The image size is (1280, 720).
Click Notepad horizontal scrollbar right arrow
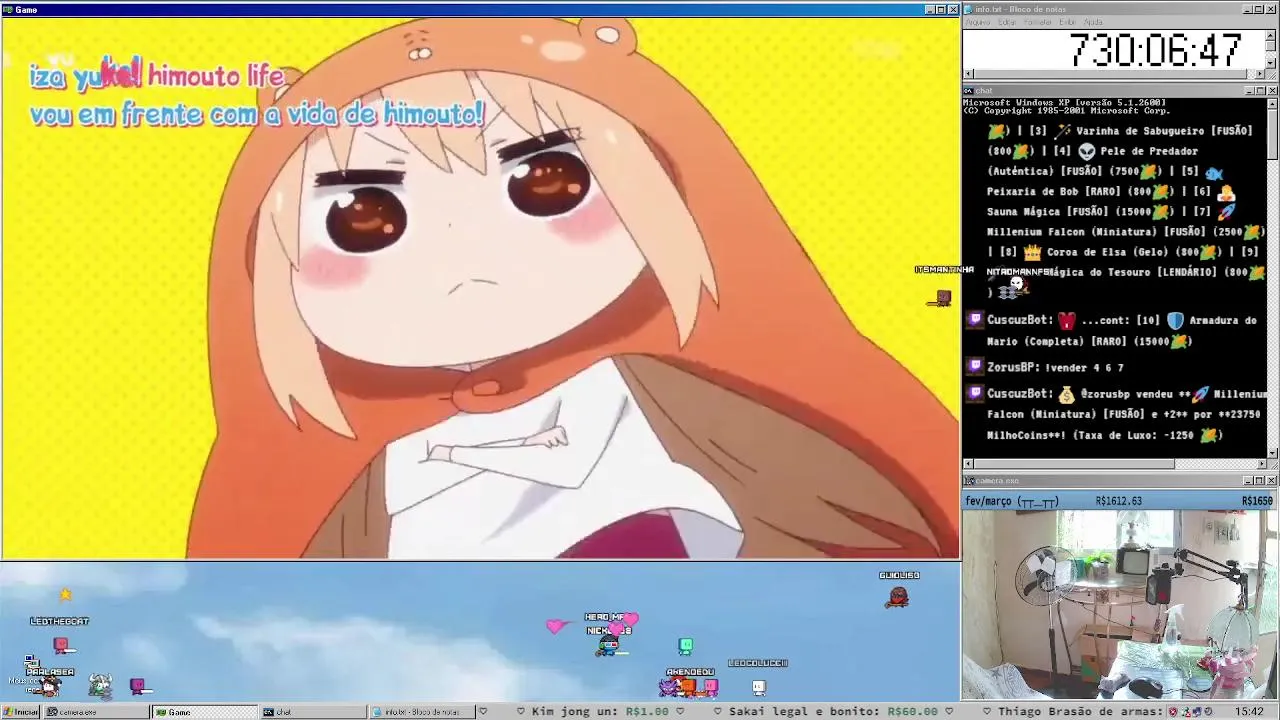click(x=1261, y=75)
